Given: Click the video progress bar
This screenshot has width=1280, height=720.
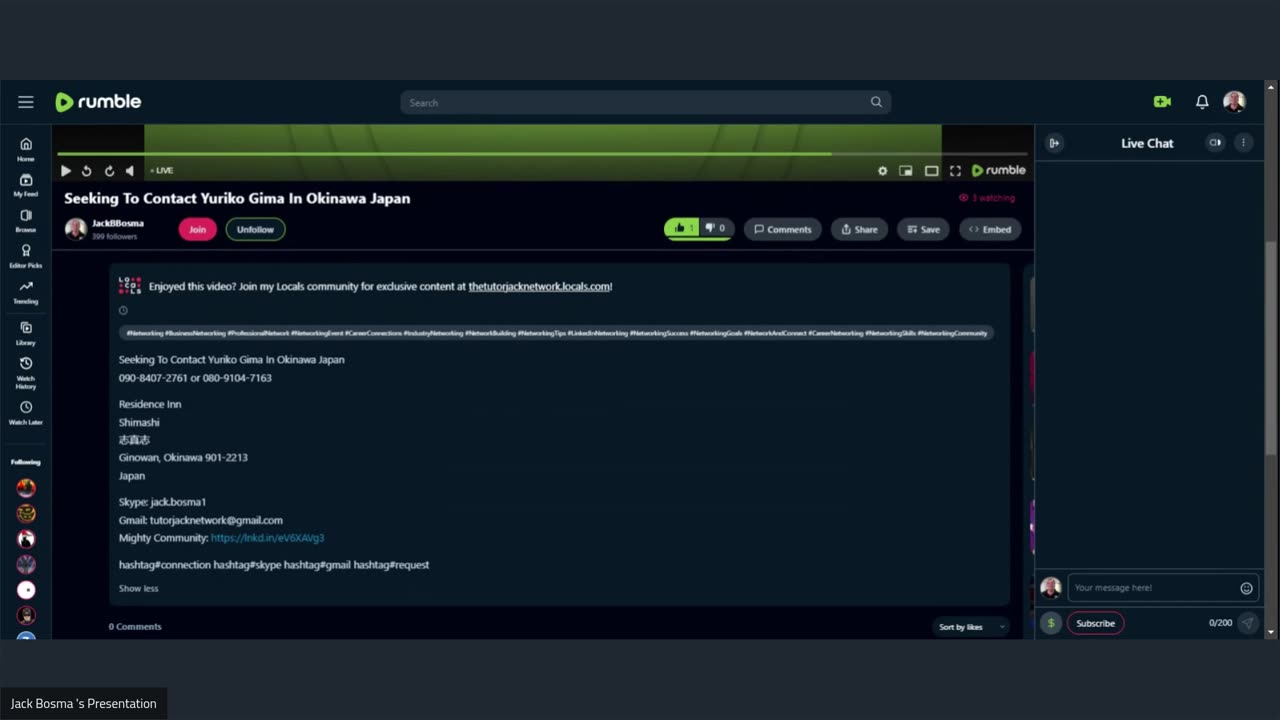Looking at the screenshot, I should [541, 154].
